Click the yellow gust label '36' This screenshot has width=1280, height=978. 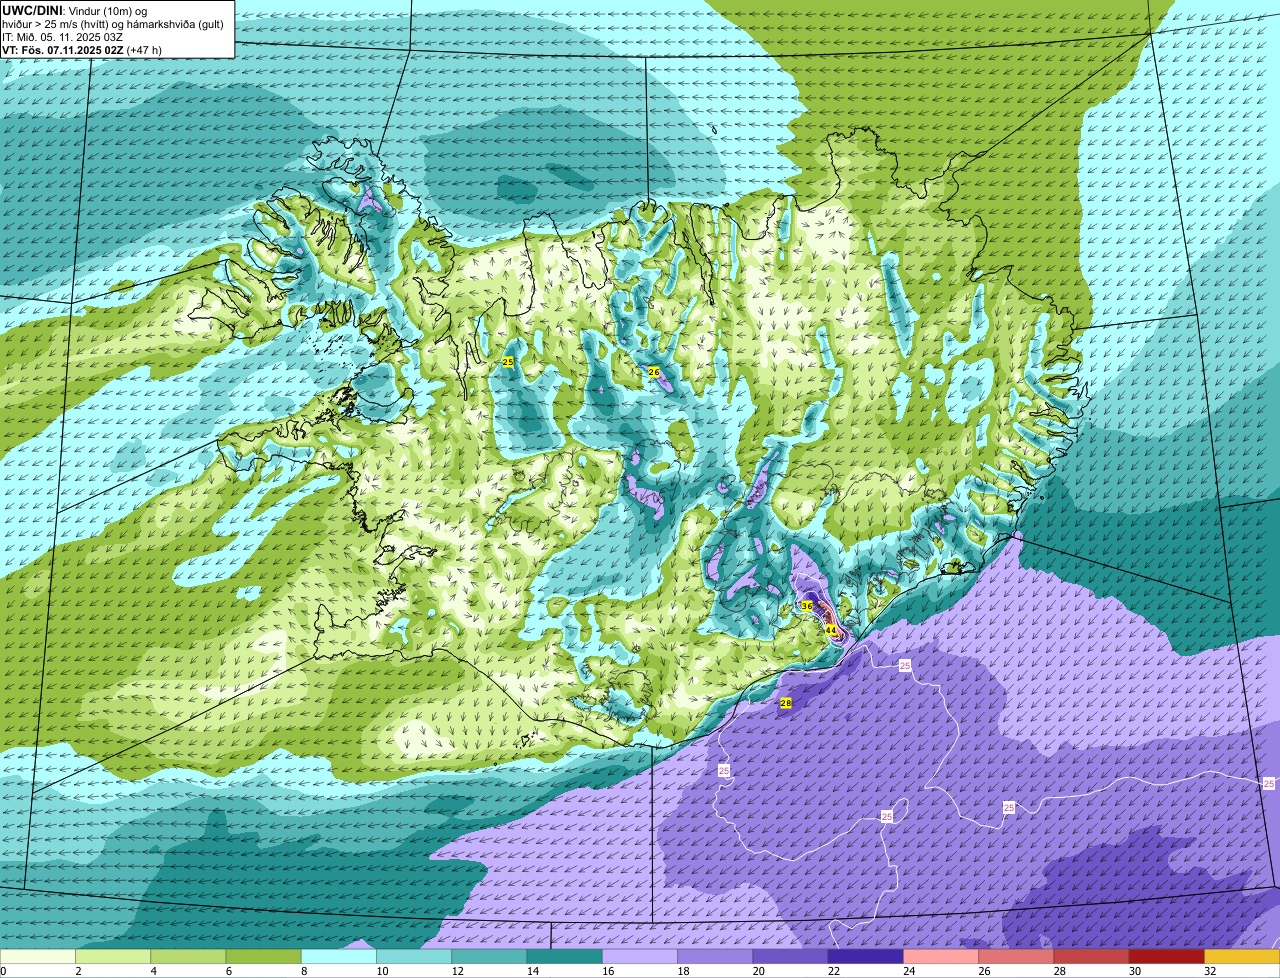[807, 606]
